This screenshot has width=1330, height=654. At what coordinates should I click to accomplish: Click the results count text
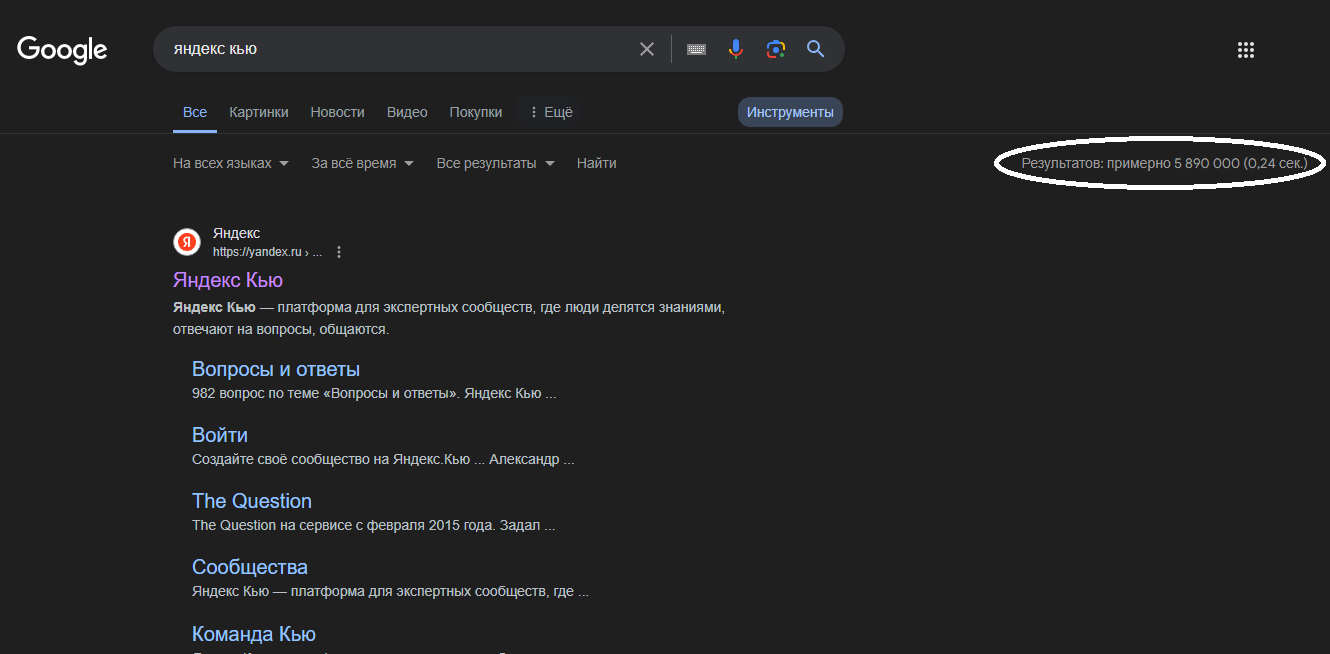pos(1164,163)
